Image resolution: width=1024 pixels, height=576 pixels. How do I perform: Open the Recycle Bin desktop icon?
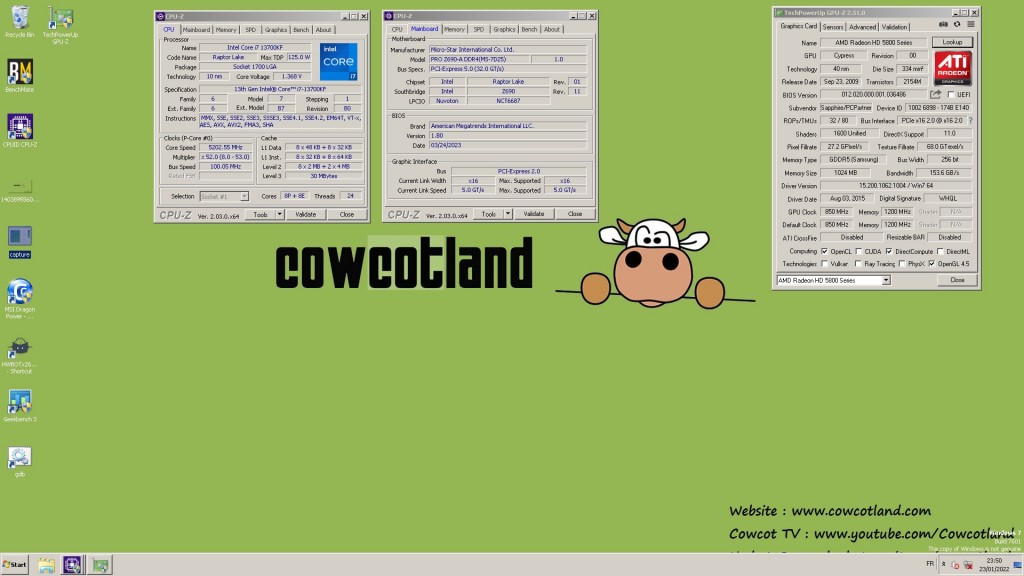pyautogui.click(x=20, y=22)
